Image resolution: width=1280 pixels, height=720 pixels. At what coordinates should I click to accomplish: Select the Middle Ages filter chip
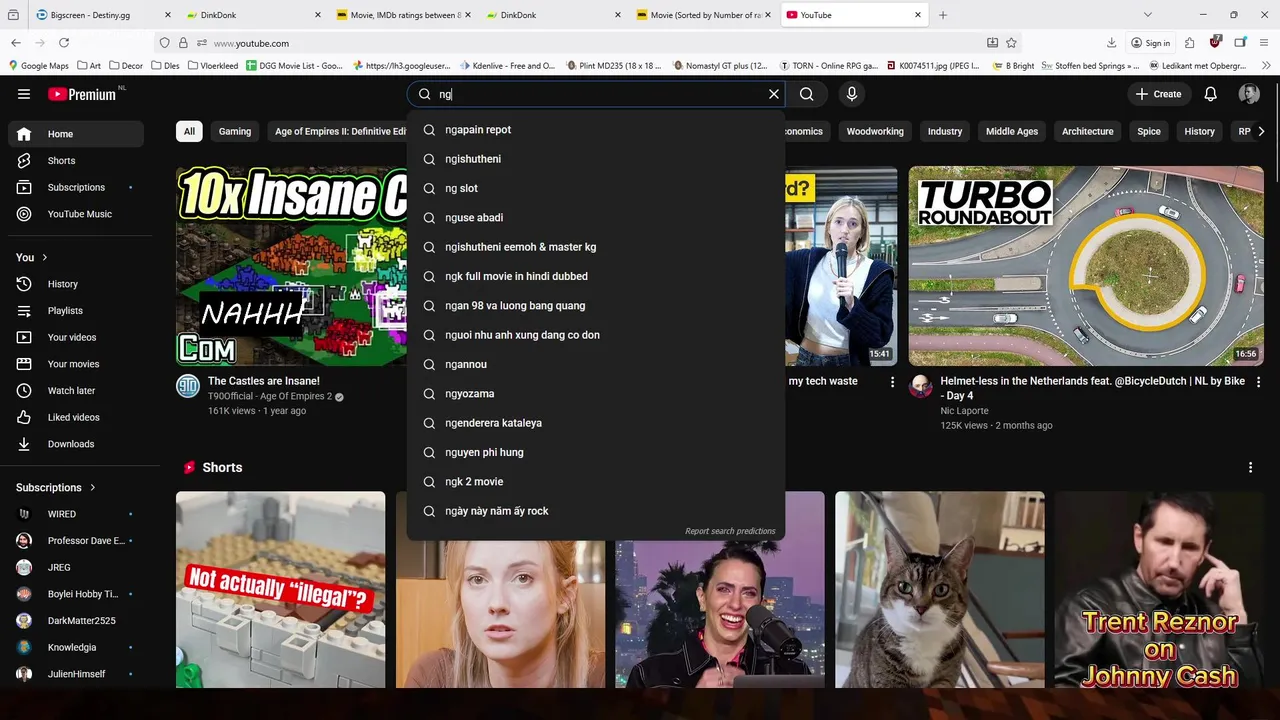pyautogui.click(x=1012, y=131)
